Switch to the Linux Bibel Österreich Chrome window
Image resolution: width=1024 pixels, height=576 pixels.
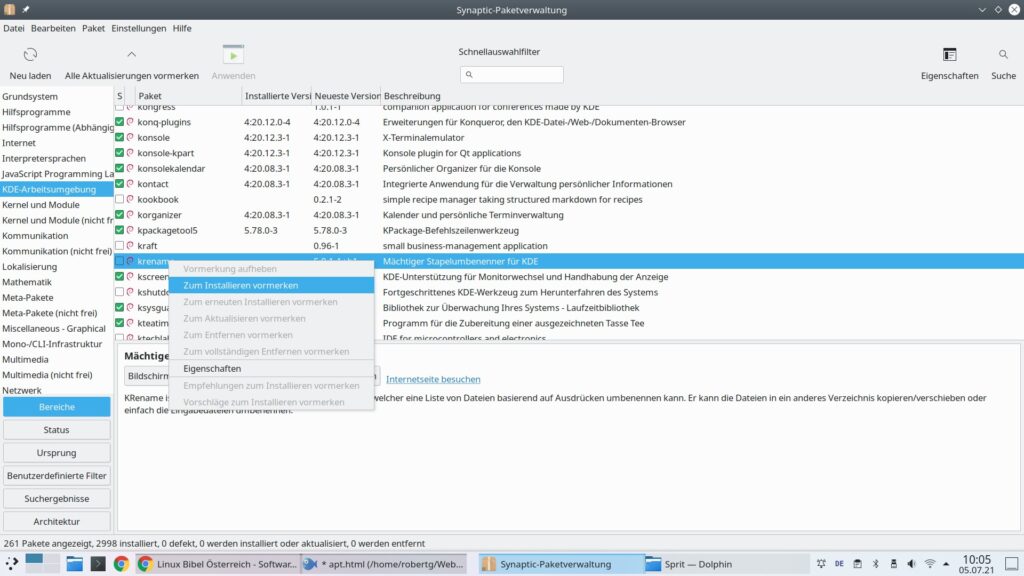(217, 564)
